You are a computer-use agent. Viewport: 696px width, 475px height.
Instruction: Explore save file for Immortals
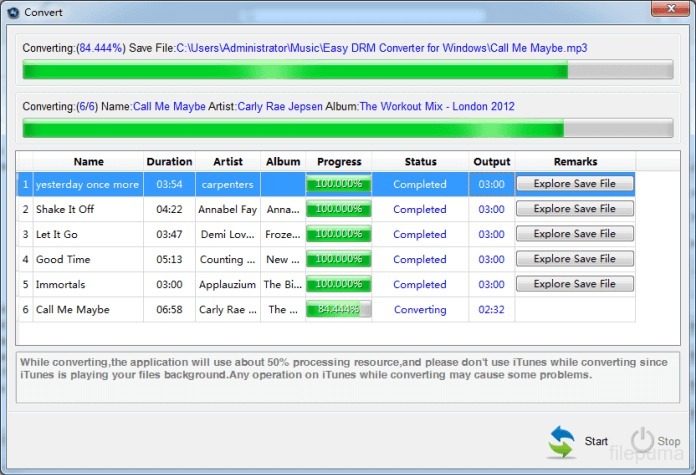pos(574,284)
